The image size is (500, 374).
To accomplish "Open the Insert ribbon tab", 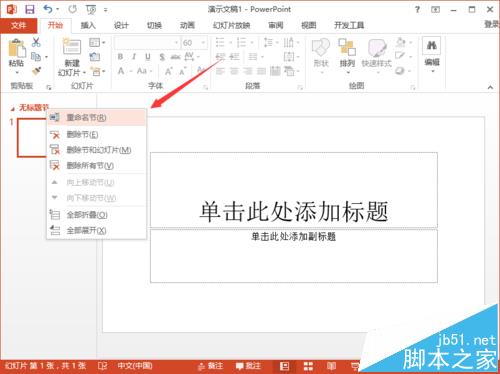I will (88, 25).
